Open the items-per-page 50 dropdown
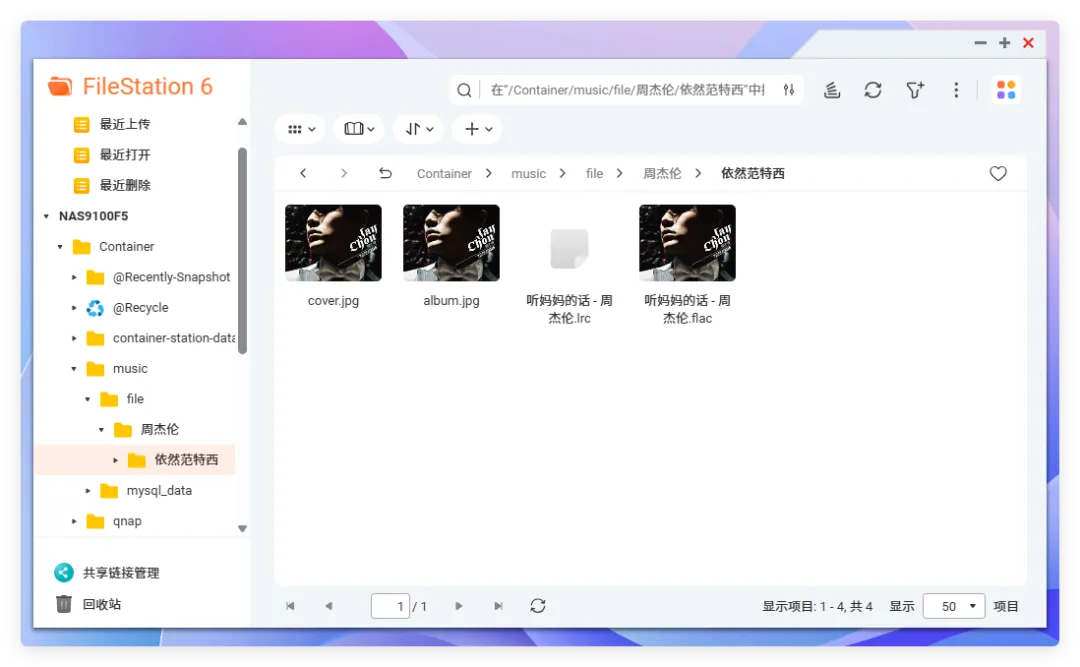The width and height of the screenshot is (1080, 667). pyautogui.click(x=953, y=606)
